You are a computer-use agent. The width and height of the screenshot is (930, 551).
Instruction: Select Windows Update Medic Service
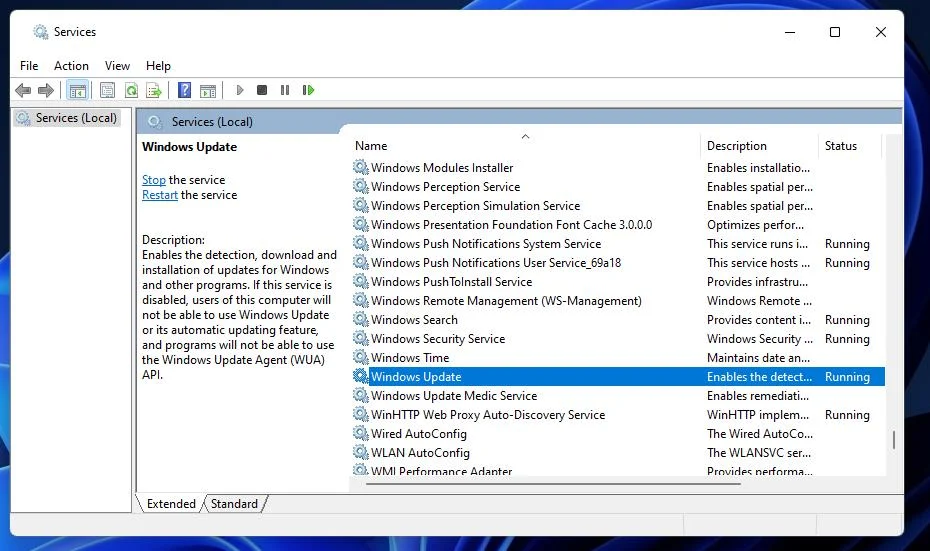(454, 396)
